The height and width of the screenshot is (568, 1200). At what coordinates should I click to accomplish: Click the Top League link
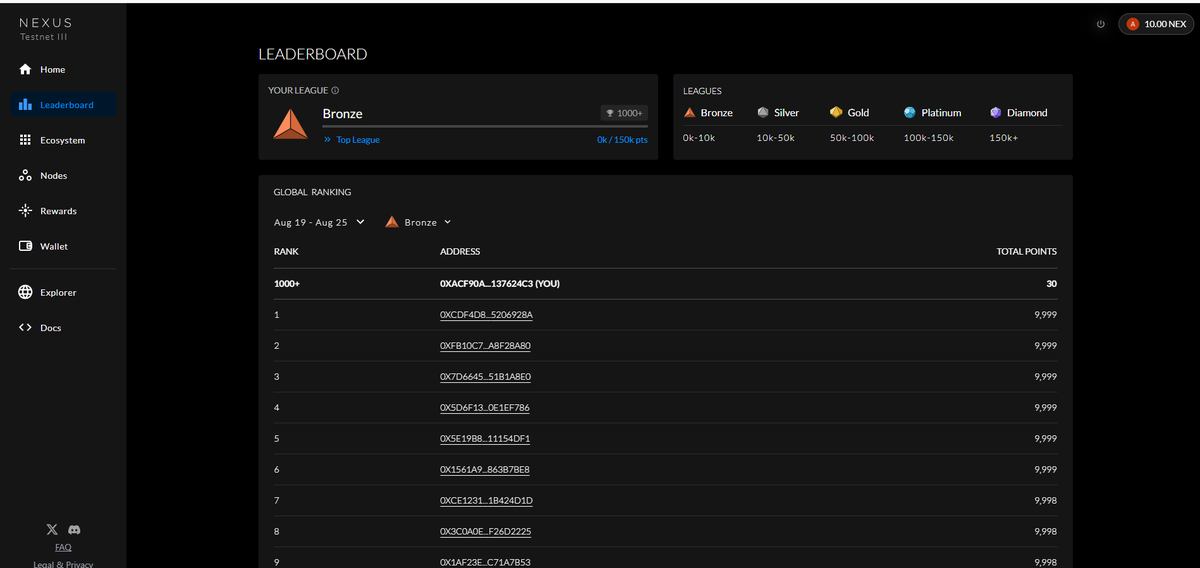pyautogui.click(x=358, y=140)
